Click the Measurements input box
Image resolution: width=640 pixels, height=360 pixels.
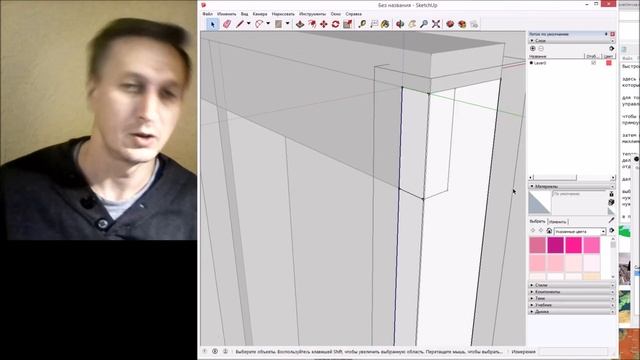pyautogui.click(x=574, y=351)
